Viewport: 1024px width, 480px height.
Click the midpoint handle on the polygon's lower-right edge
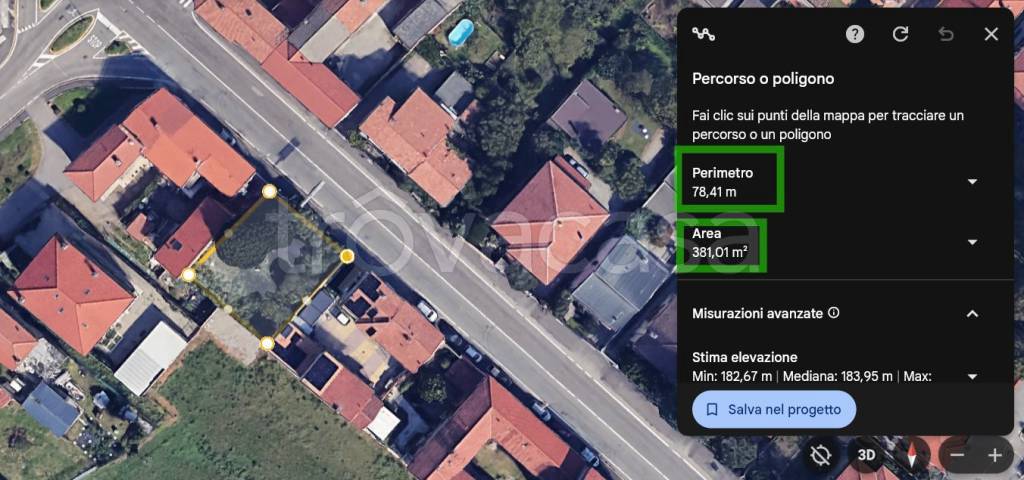[307, 300]
